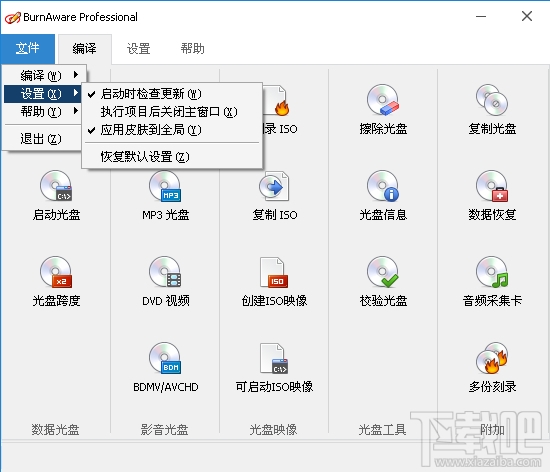Screen dimensions: 550x472
Task: Click the 光盘映像 category label
Action: (273, 430)
